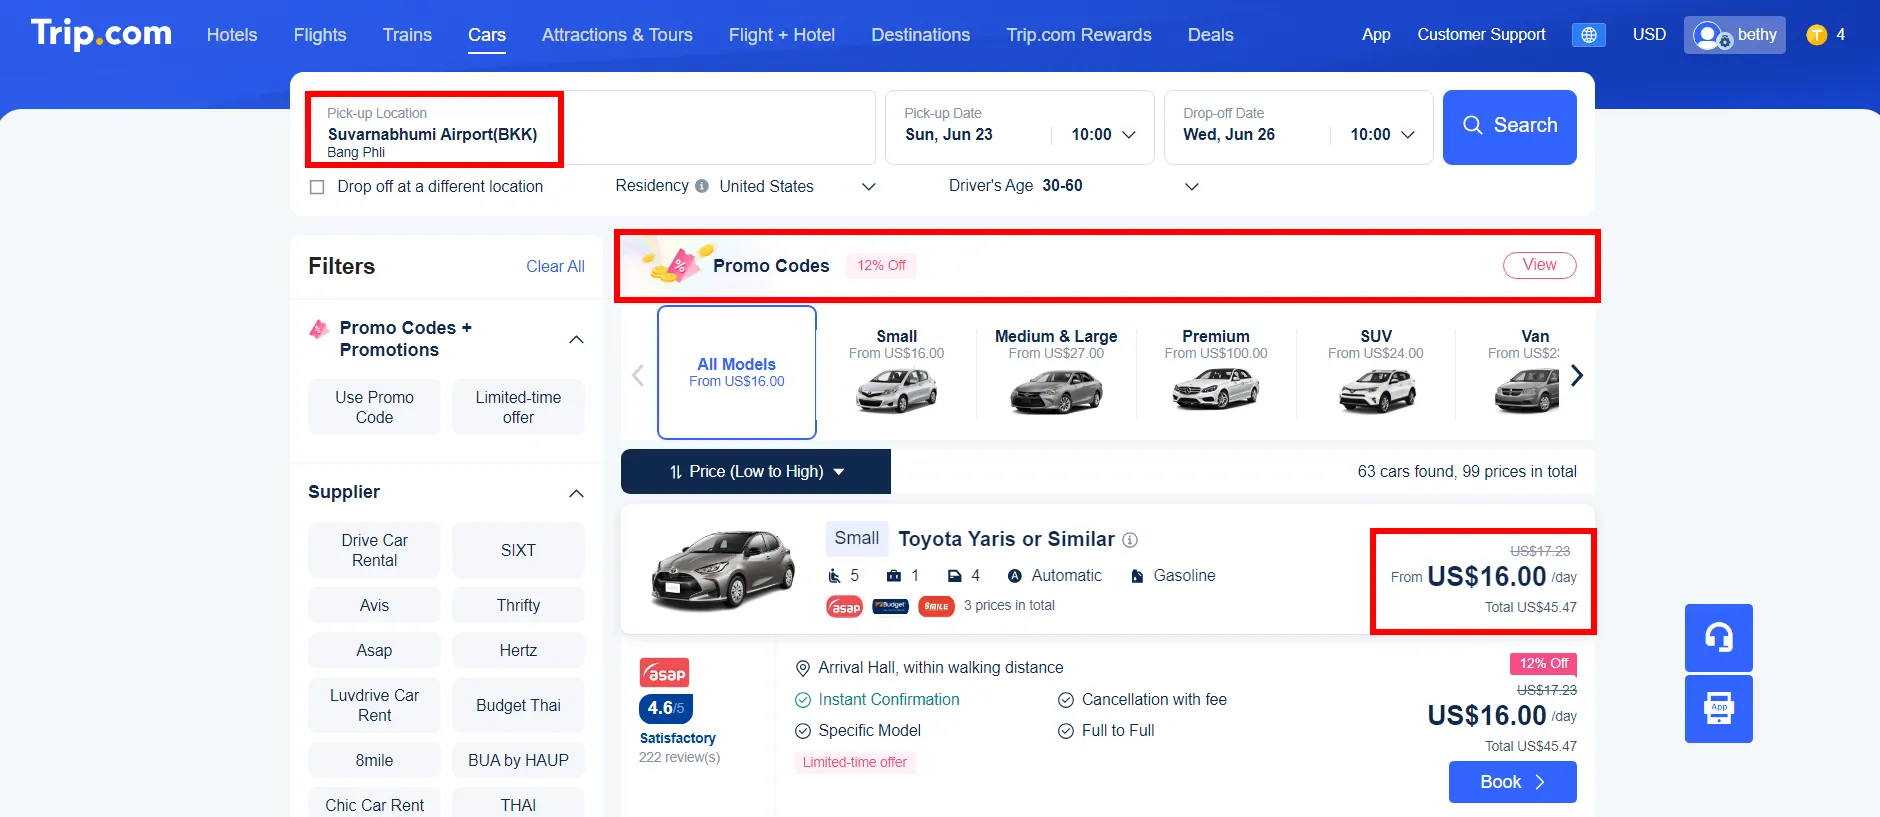Click the T coins icon
Screen dimensions: 1880x817
(1817, 35)
